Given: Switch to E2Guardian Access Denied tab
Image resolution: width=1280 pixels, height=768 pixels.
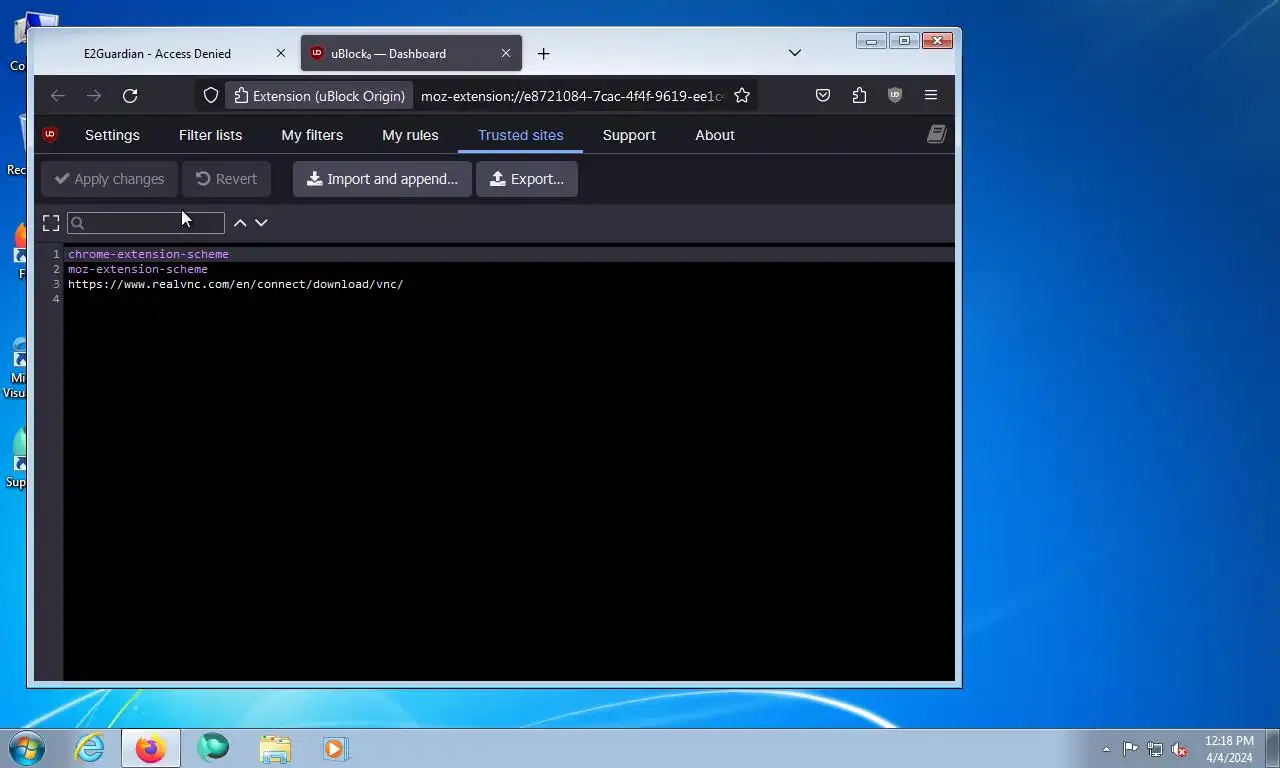Looking at the screenshot, I should (157, 54).
